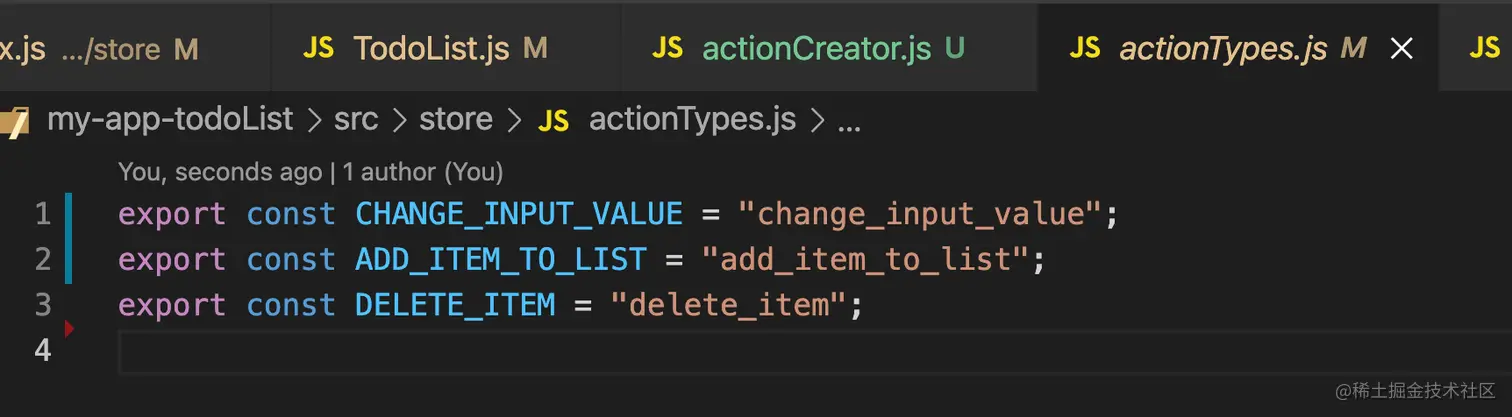Image resolution: width=1512 pixels, height=417 pixels.
Task: Click the red deleted-lines triangle in the gutter
Action: tap(69, 328)
